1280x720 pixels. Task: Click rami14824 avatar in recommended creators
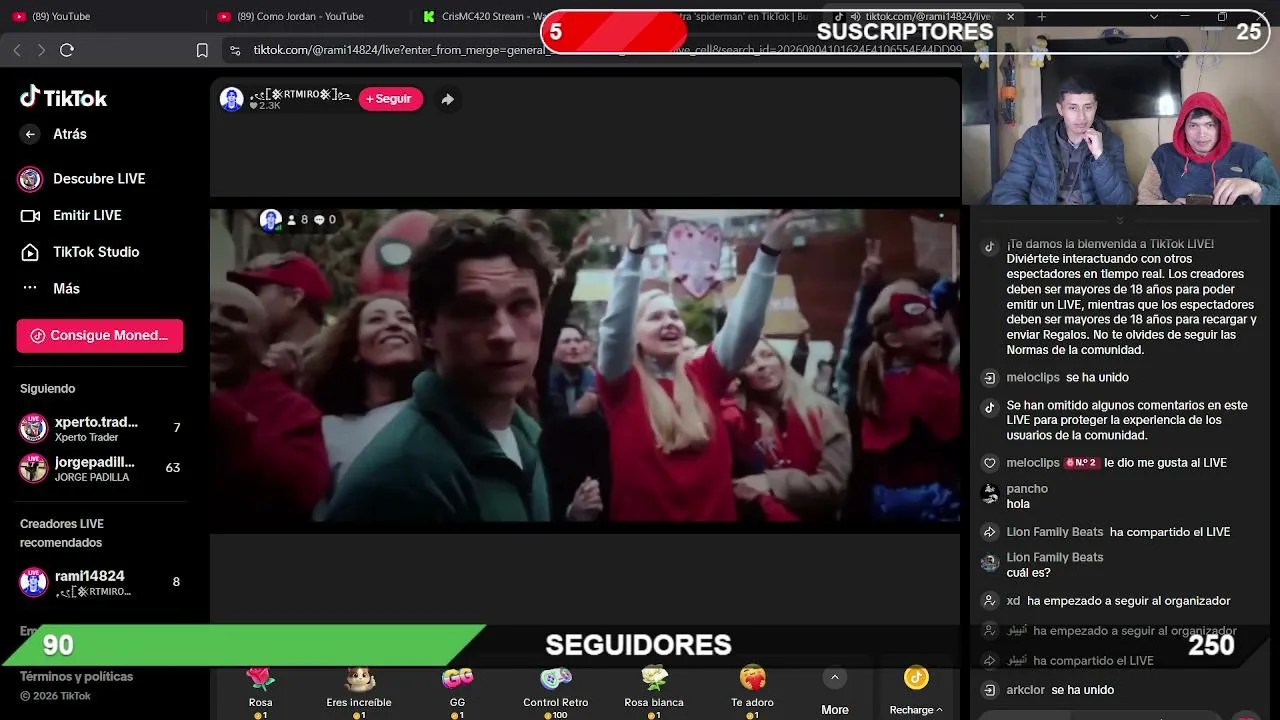[x=34, y=582]
